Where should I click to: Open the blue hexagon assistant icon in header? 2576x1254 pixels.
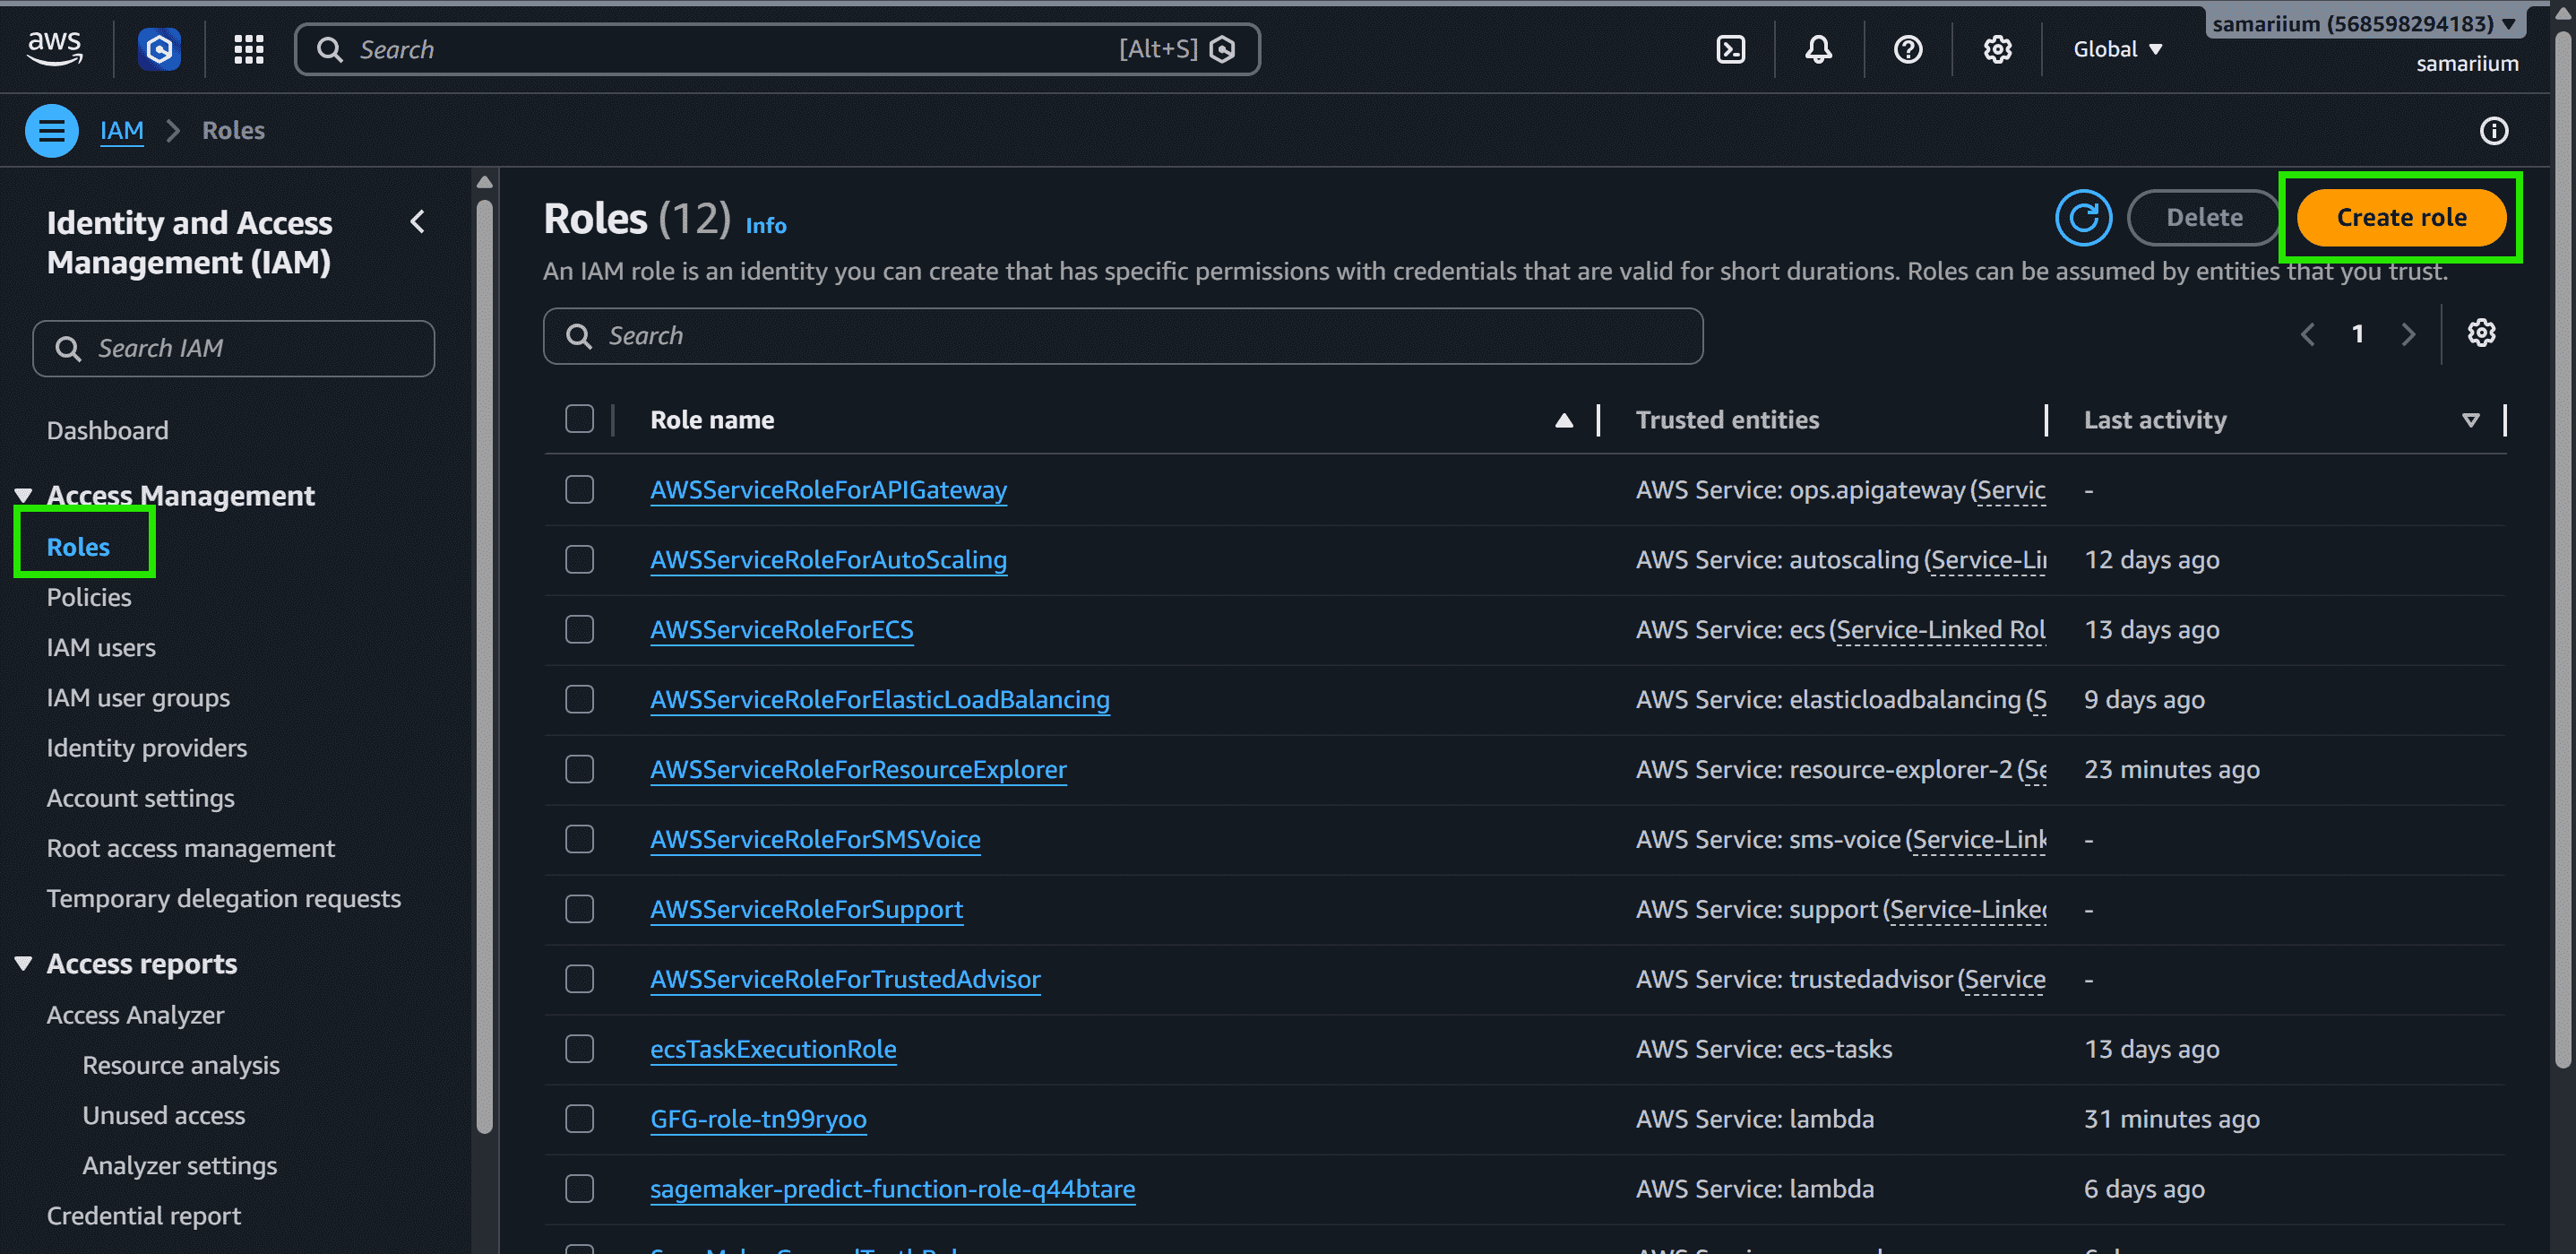coord(159,49)
